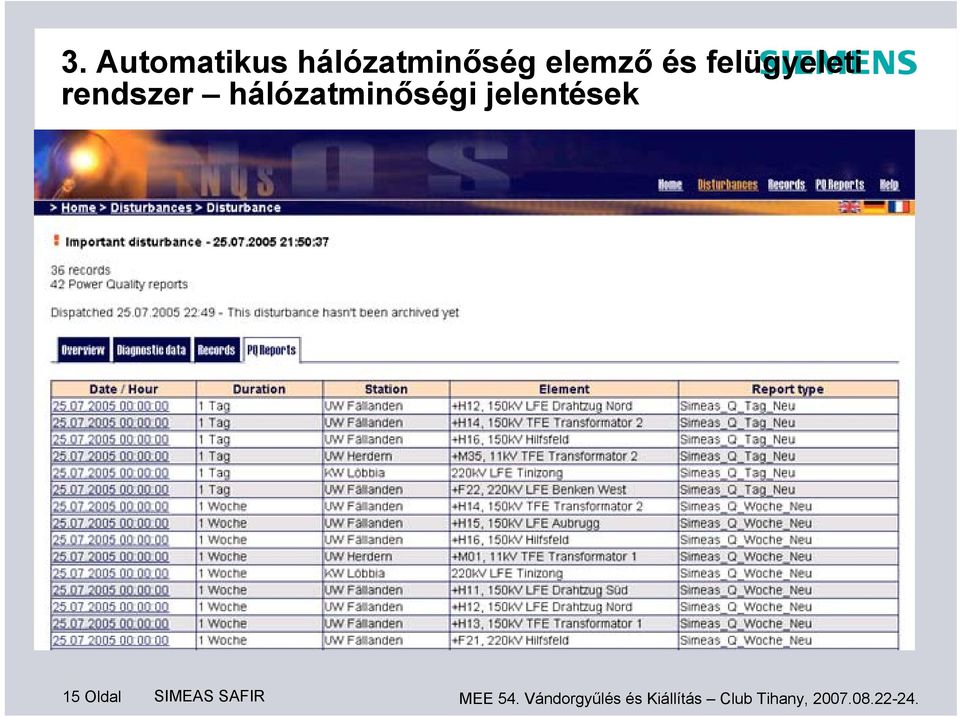The height and width of the screenshot is (717, 960).
Task: Click the 'Important disturbance - 25.07.2005 21:50:37' heading
Action: 197,242
